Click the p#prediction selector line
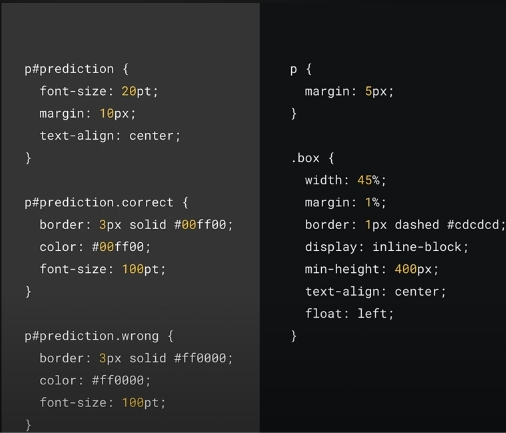This screenshot has height=433, width=506. (x=76, y=69)
